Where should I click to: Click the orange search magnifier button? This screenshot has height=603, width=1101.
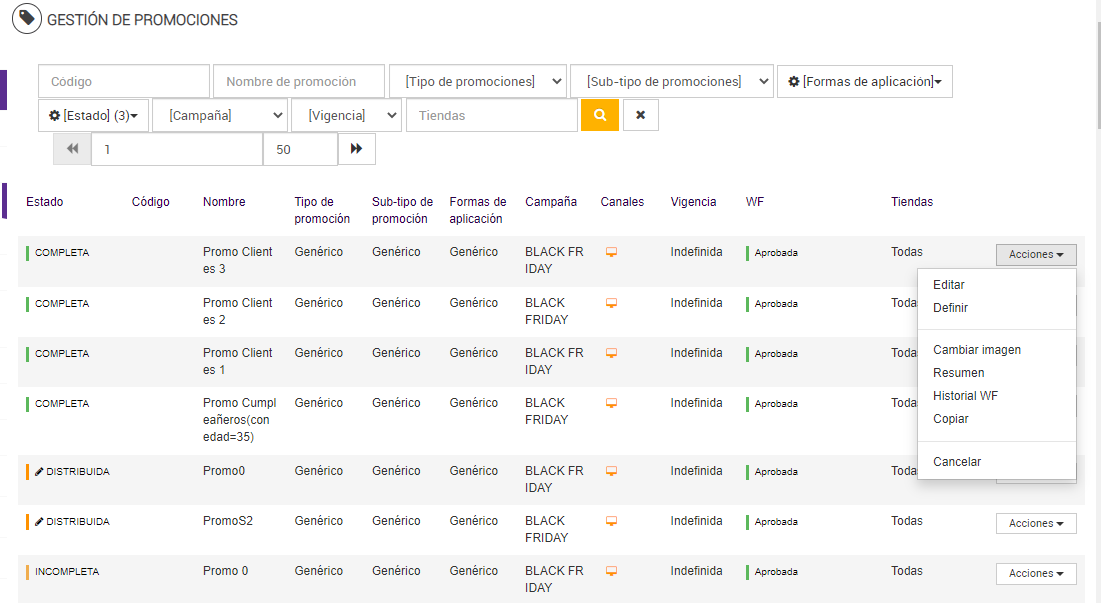coord(600,115)
